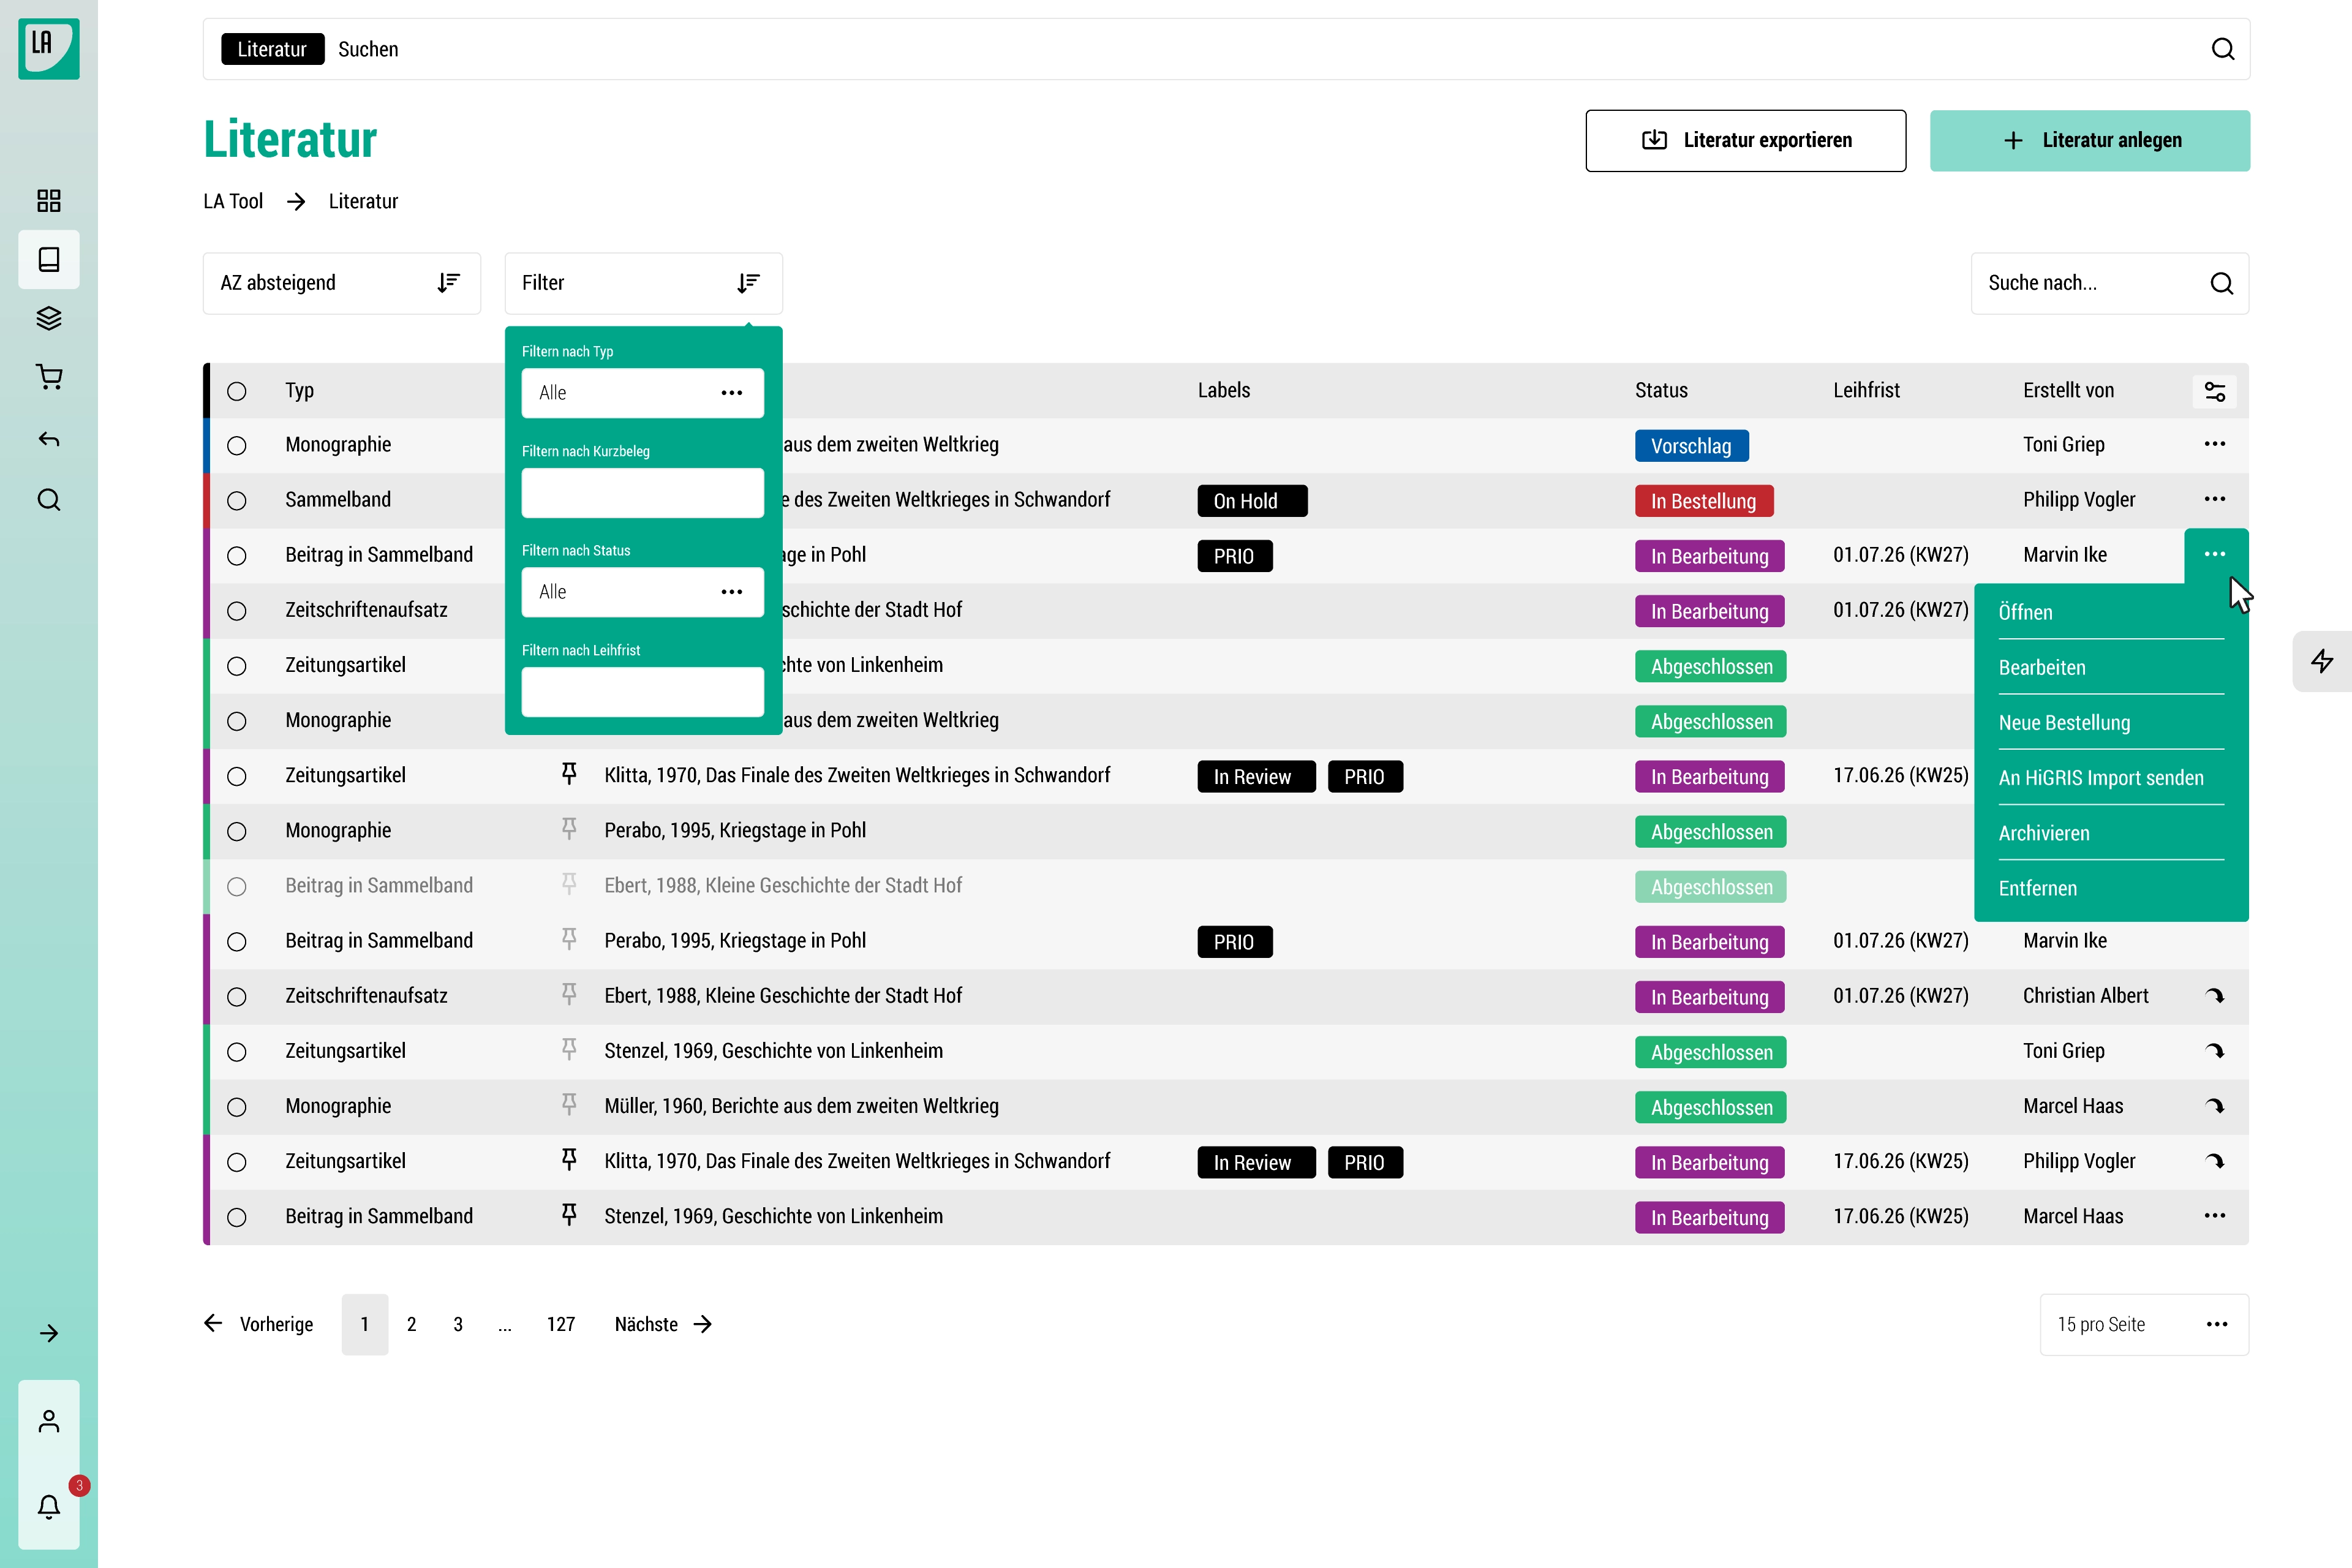2352x1568 pixels.
Task: Open the AZ absteigend sort dropdown
Action: [x=341, y=283]
